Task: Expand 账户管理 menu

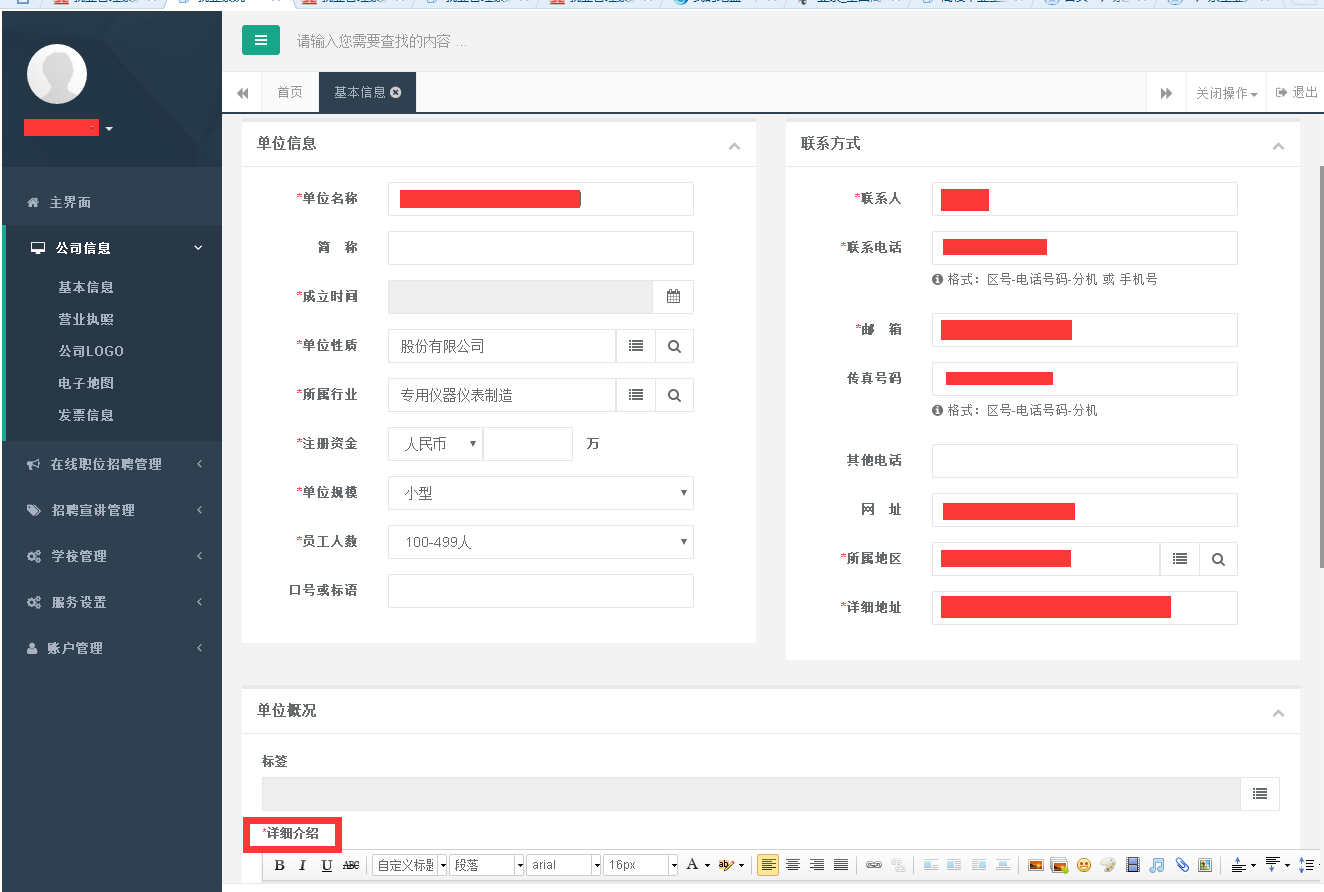Action: pyautogui.click(x=111, y=648)
